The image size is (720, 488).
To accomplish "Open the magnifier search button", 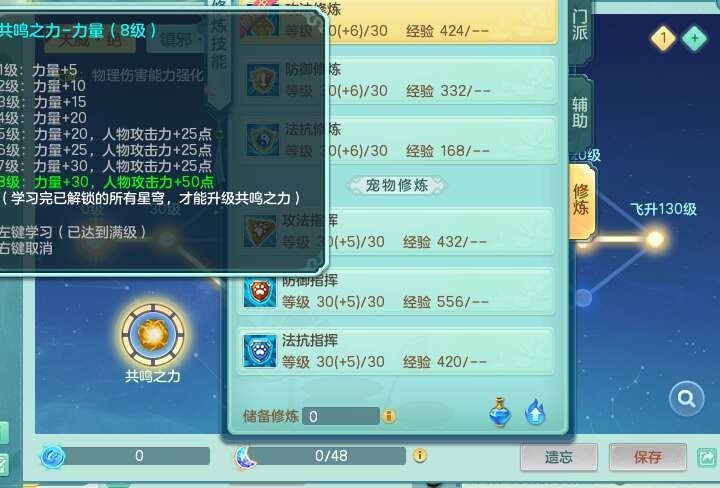I will [686, 398].
